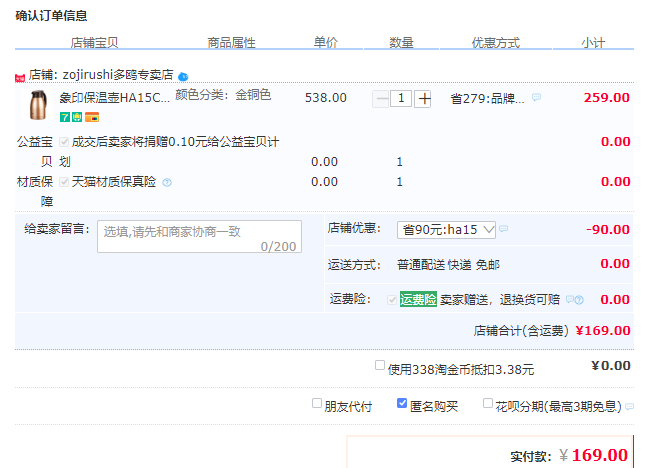Screen dimensions: 653x468
Task: Click the 卖家赠送, 退换货可赔 text
Action: (500, 300)
